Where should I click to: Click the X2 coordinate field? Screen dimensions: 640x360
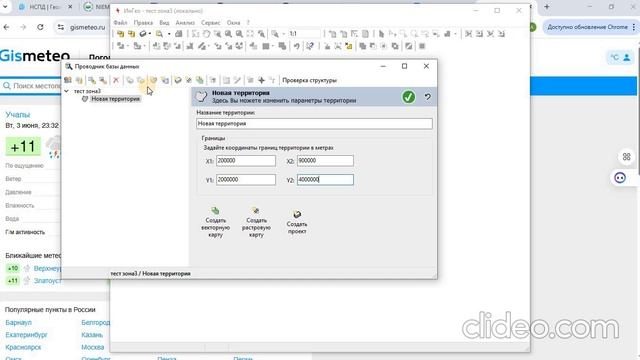[325, 161]
